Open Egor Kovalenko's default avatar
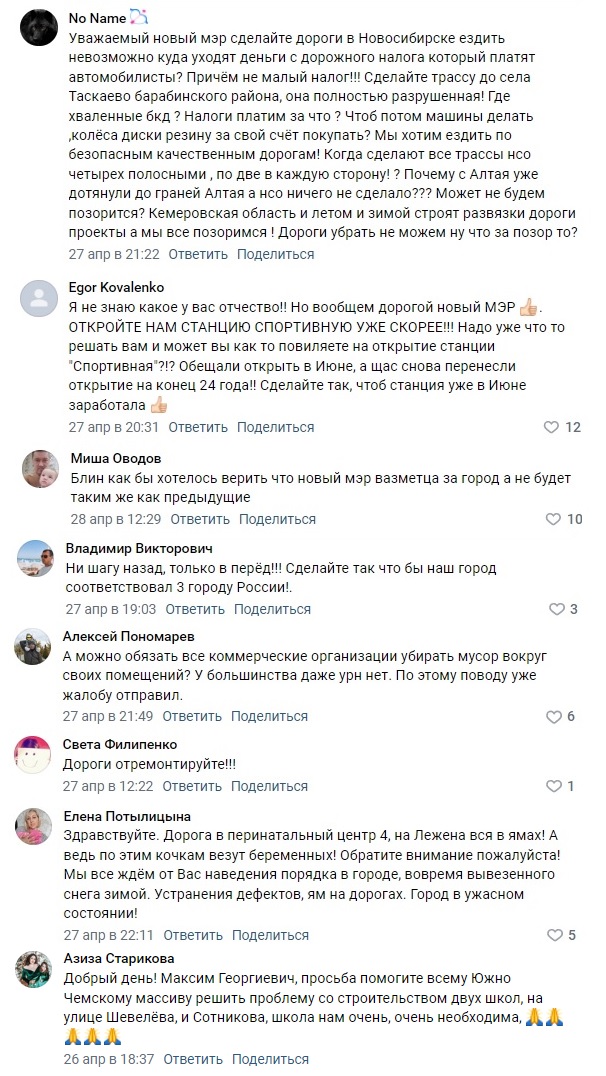 click(x=38, y=297)
